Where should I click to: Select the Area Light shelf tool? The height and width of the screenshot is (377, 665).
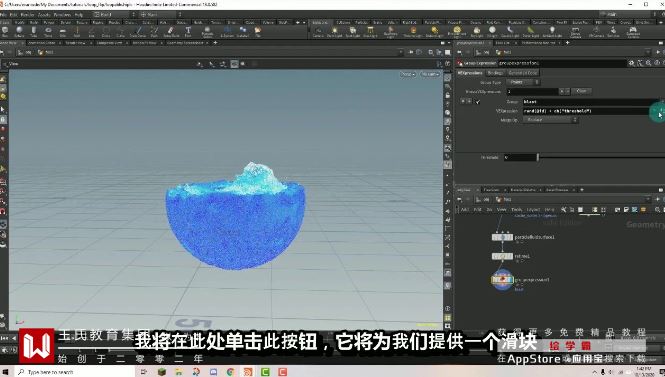click(370, 31)
